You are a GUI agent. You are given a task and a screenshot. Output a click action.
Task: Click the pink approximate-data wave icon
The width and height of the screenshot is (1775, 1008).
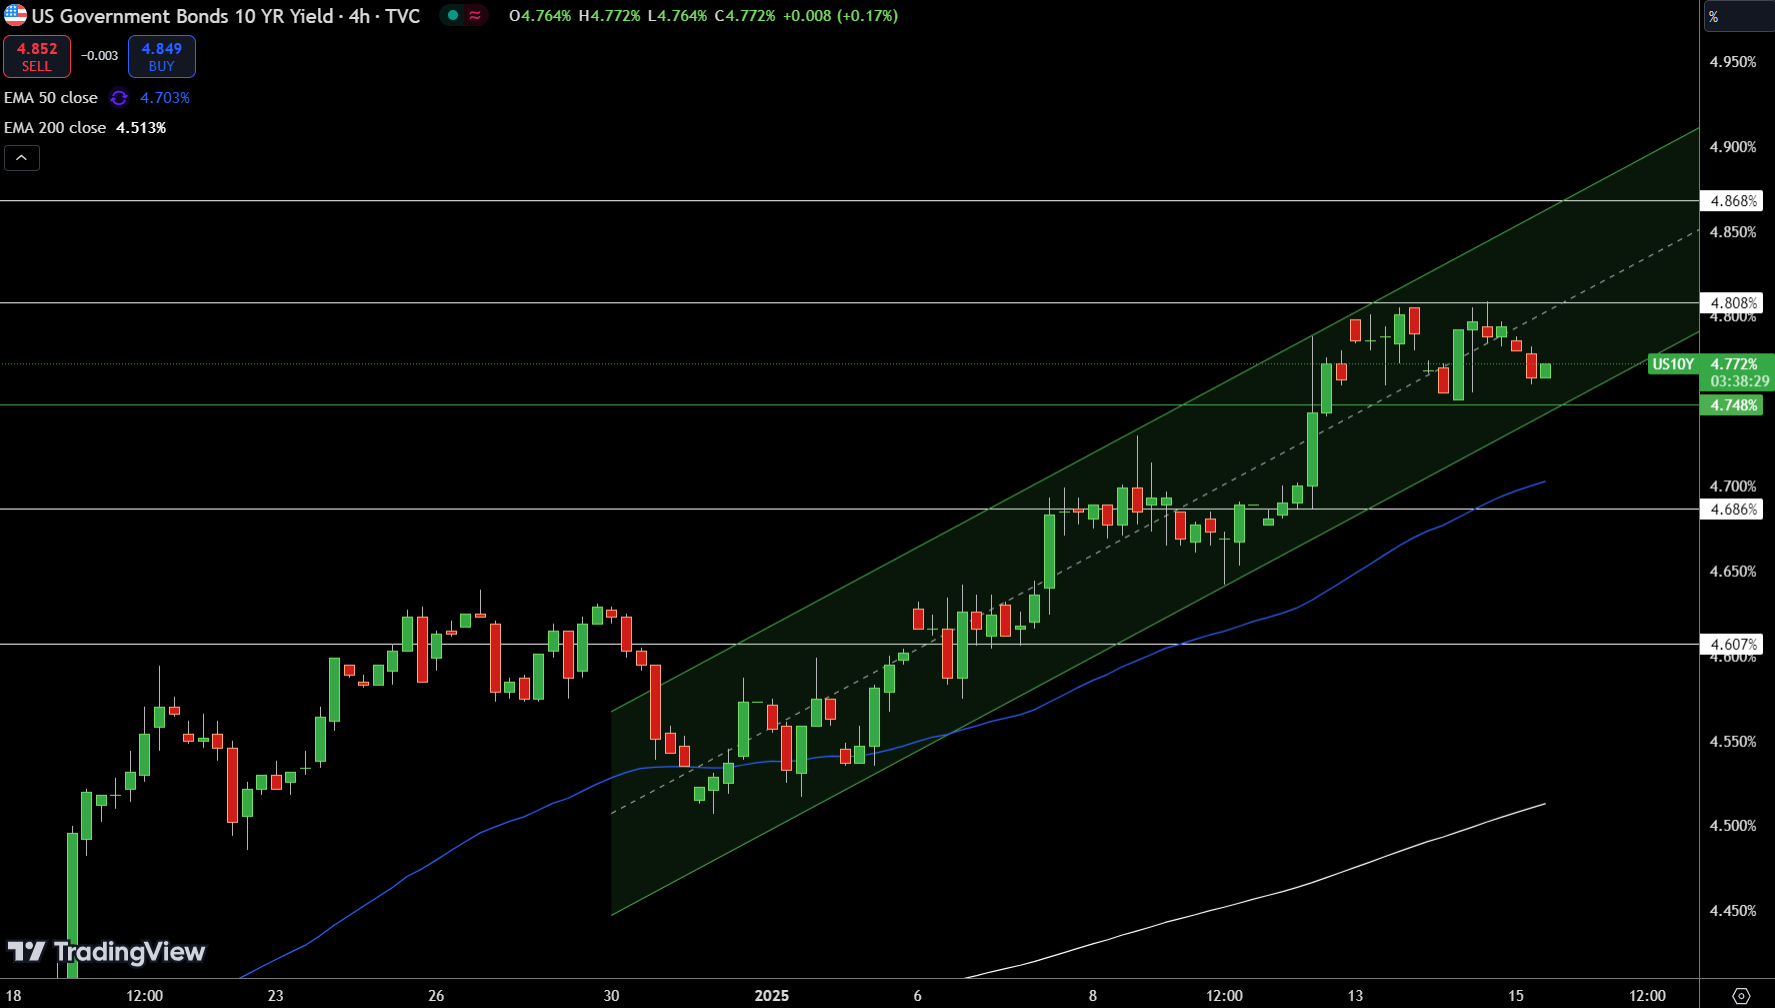coord(475,15)
